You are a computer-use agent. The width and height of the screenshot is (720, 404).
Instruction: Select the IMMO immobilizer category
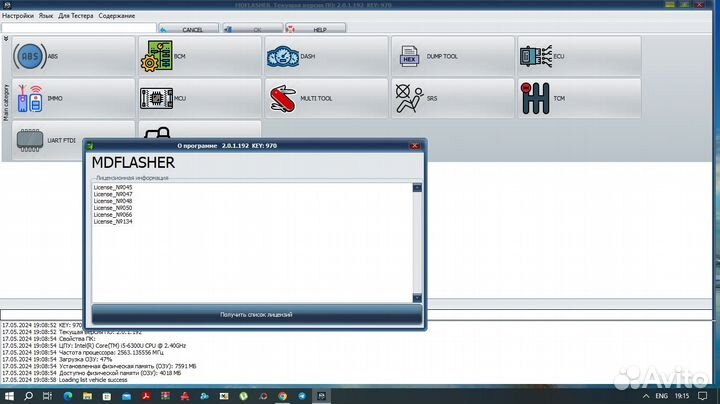72,99
